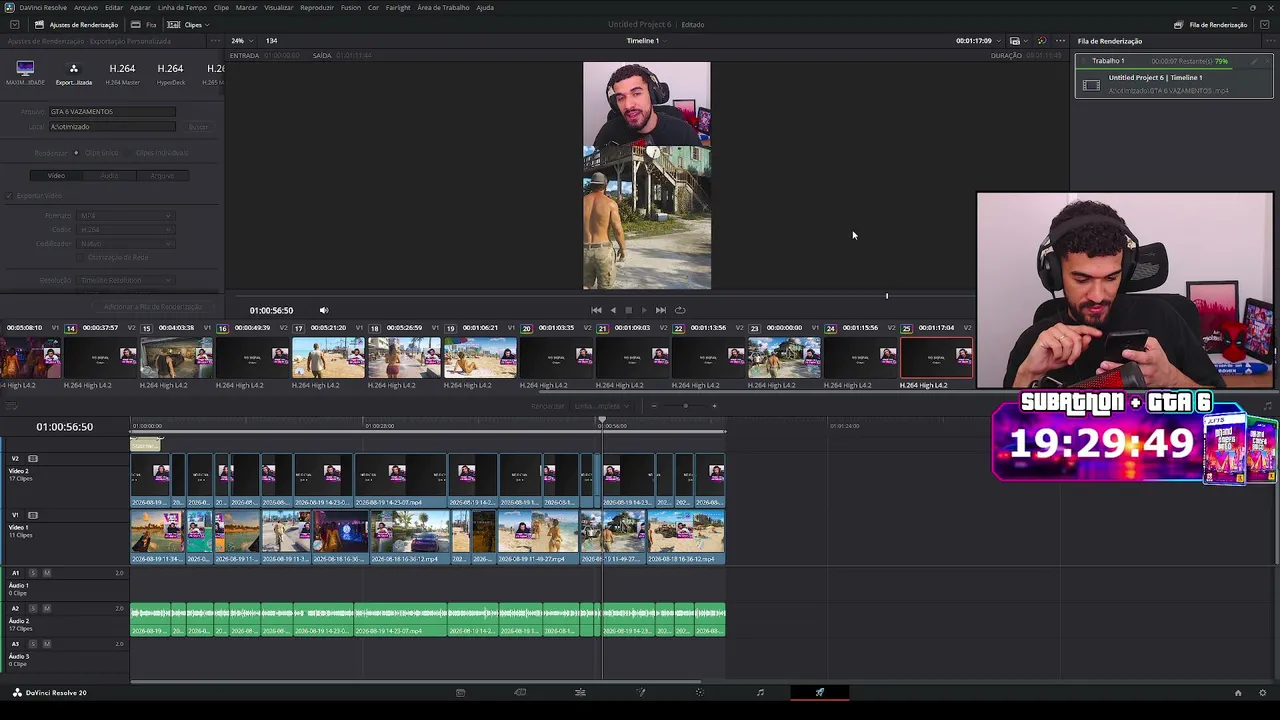
Task: Play in reverse in the viewer
Action: (x=613, y=310)
